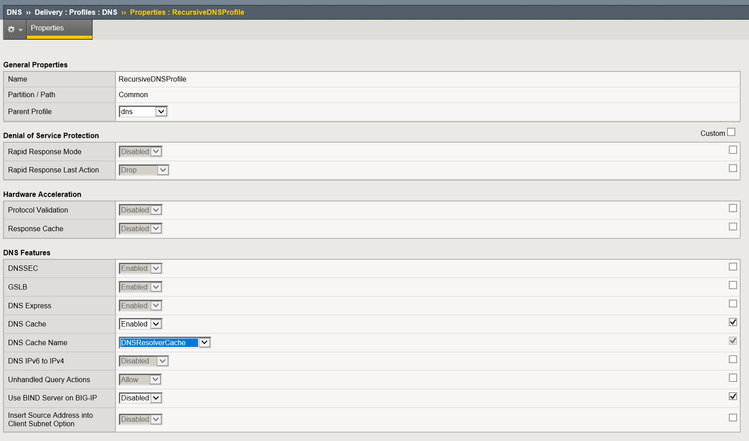The height and width of the screenshot is (441, 749).
Task: Enable custom checkbox for Rapid Response Mode
Action: tap(732, 150)
